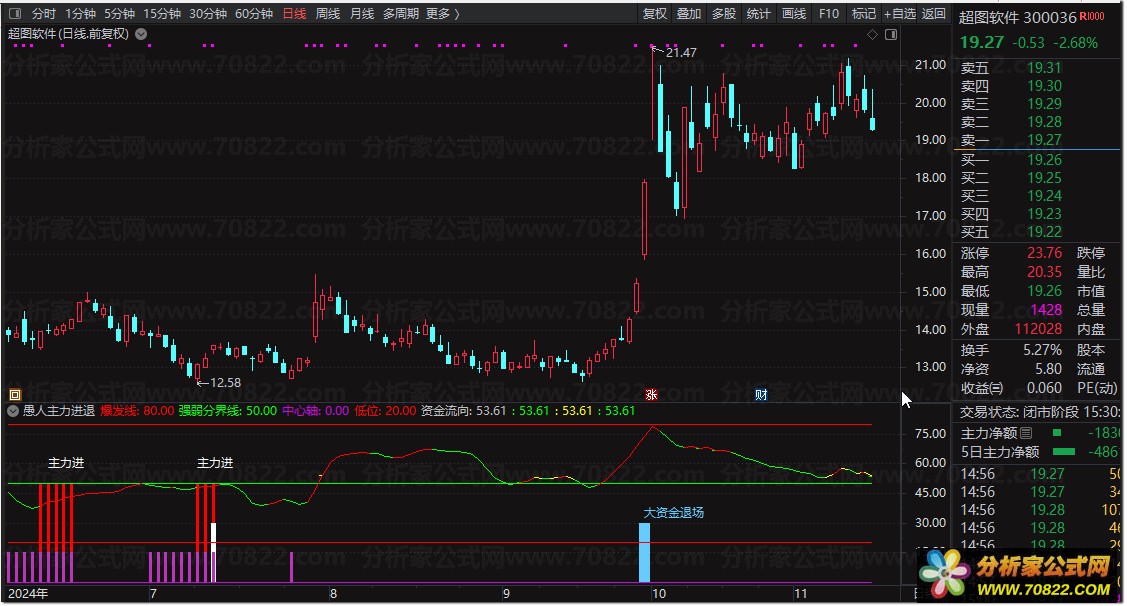Screen dimensions: 1127x606
Task: Click the blue 财 financial event marker
Action: [x=761, y=394]
